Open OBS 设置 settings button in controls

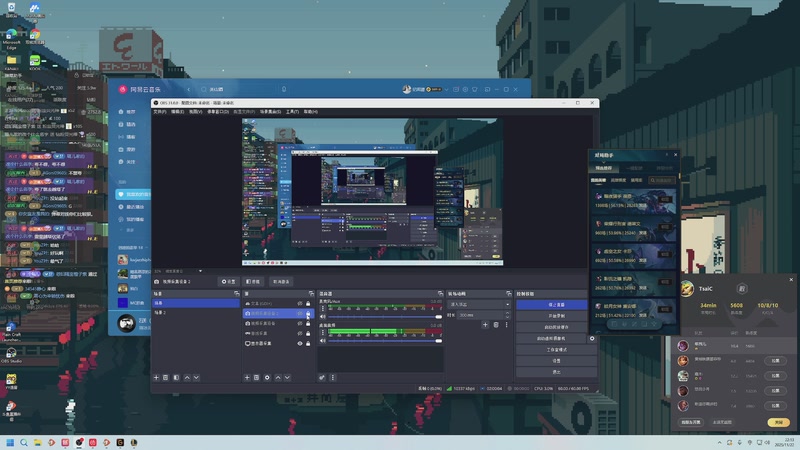556,361
